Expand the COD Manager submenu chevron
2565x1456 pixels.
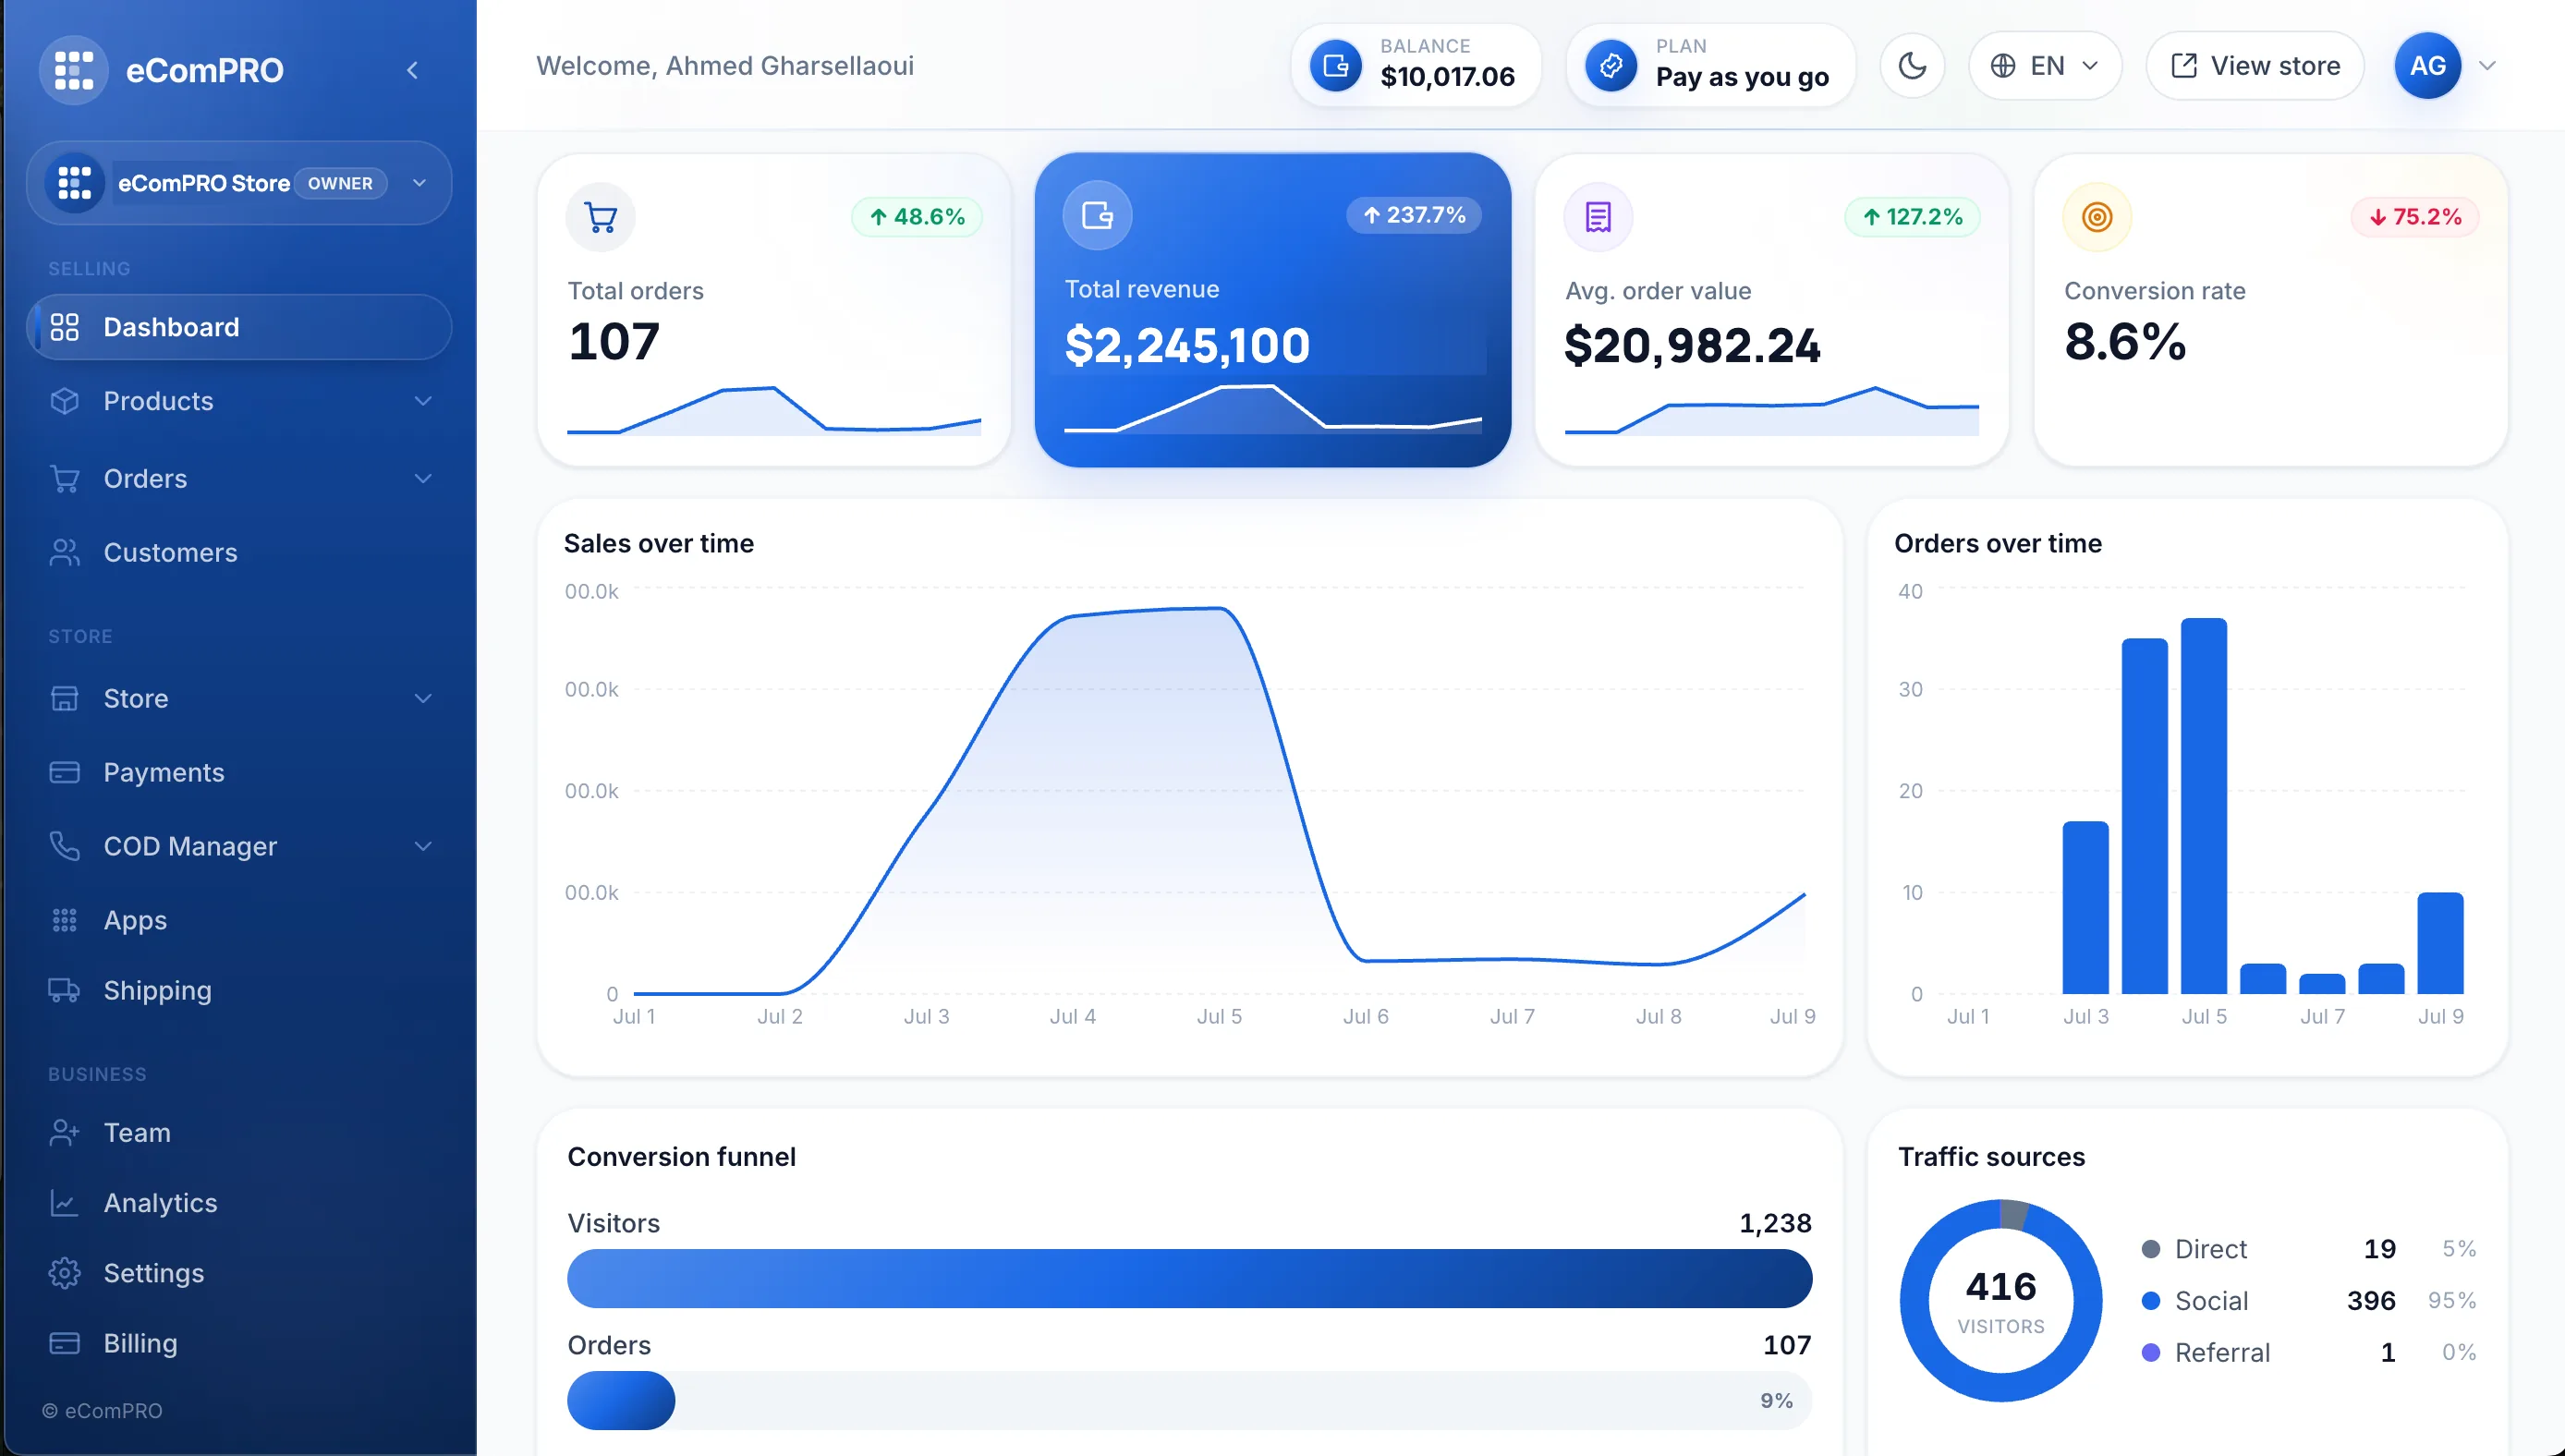coord(423,846)
